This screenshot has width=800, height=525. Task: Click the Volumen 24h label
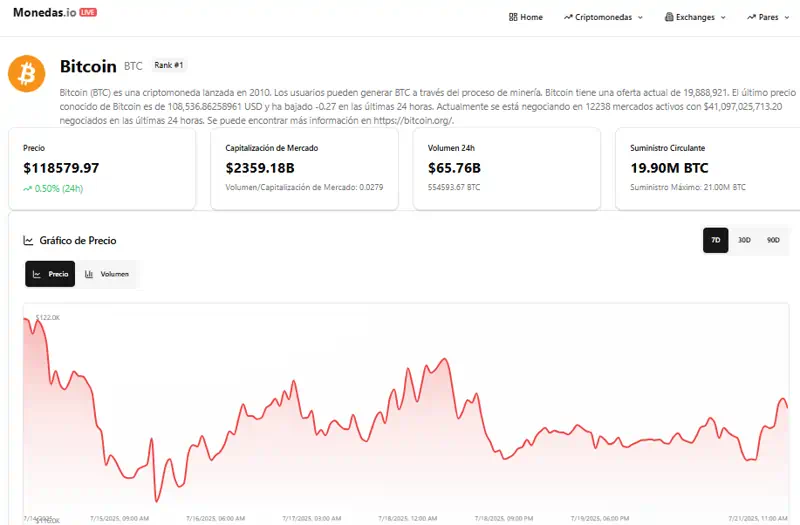(451, 148)
